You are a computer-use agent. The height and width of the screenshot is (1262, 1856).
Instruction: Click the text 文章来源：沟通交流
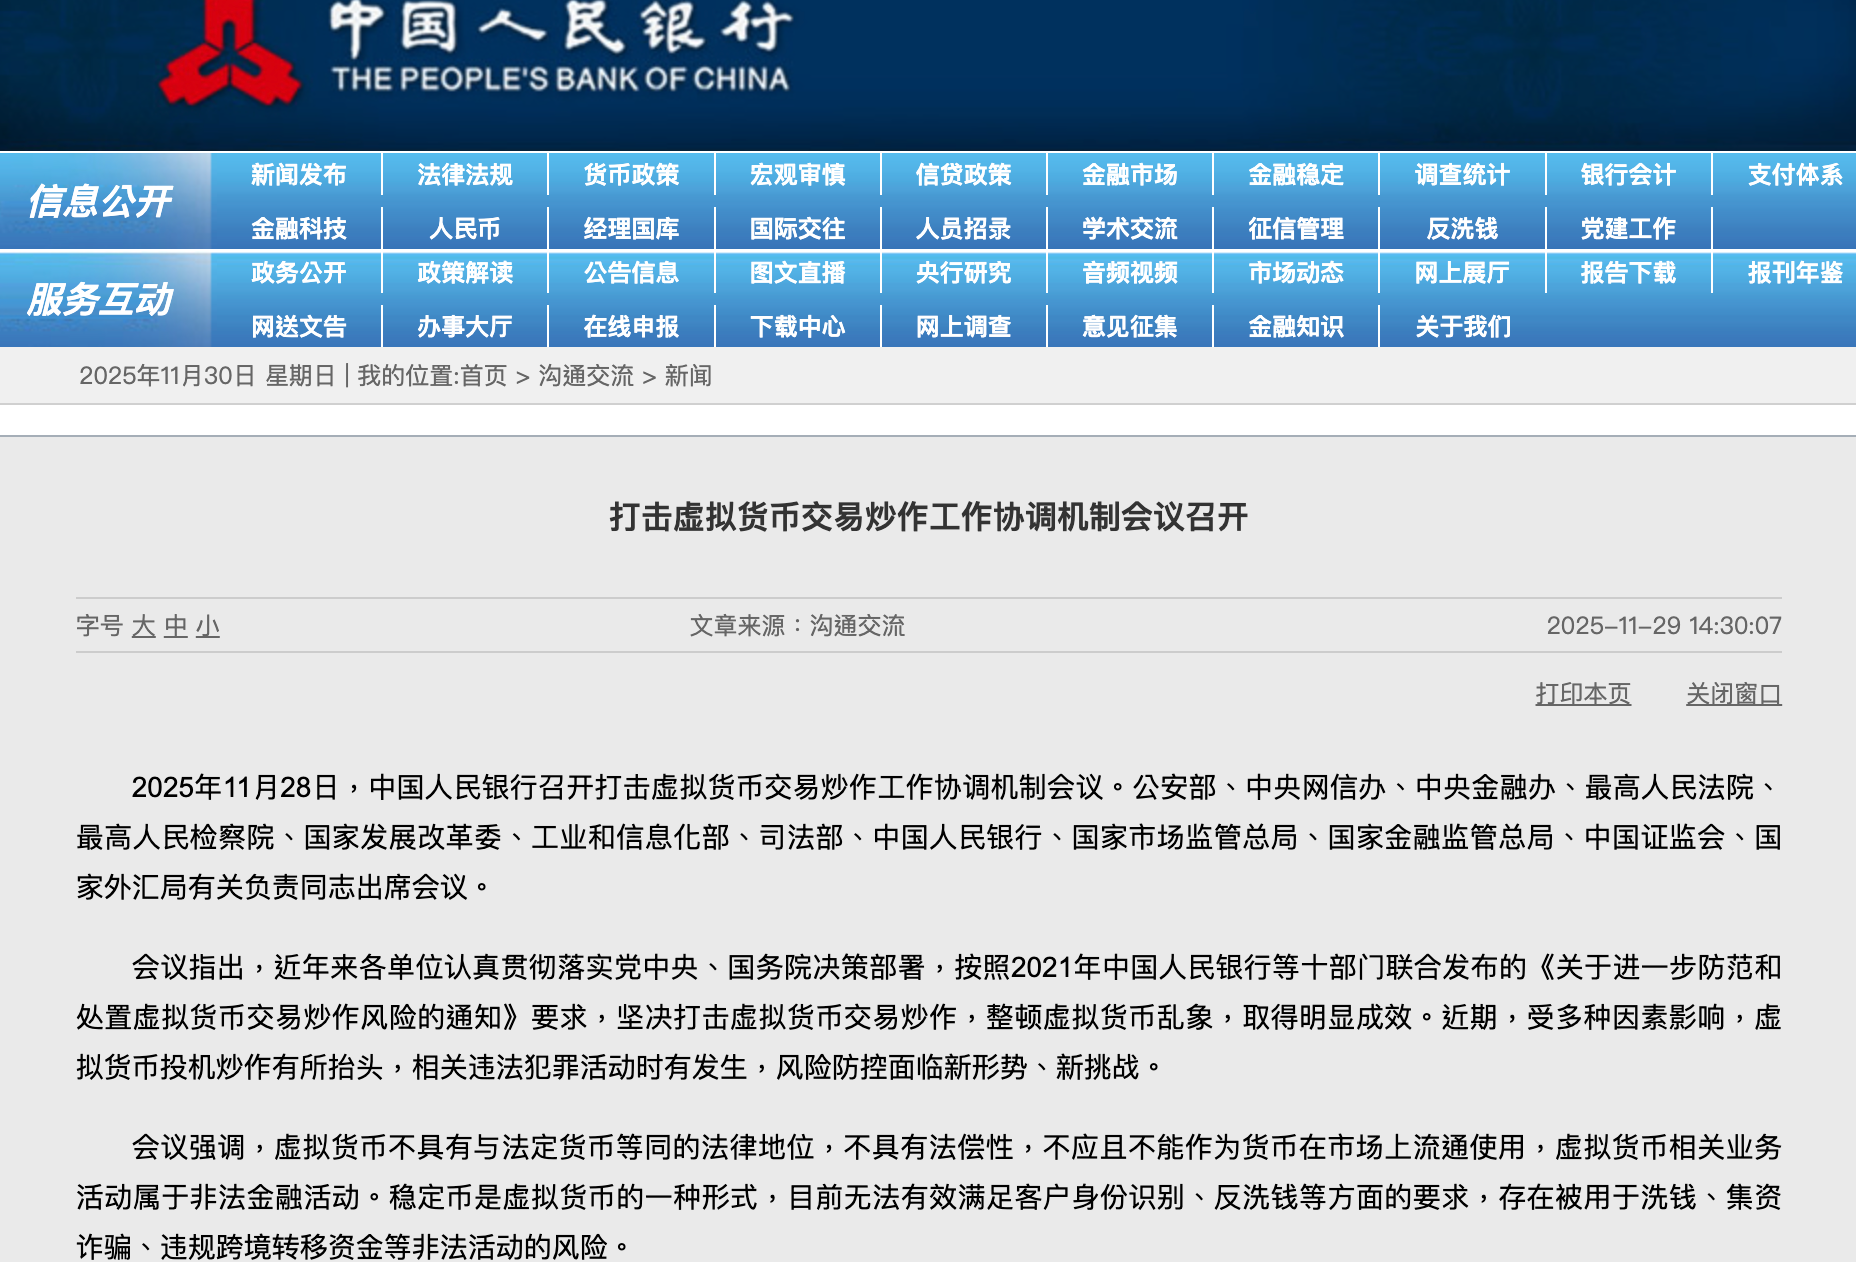[797, 626]
